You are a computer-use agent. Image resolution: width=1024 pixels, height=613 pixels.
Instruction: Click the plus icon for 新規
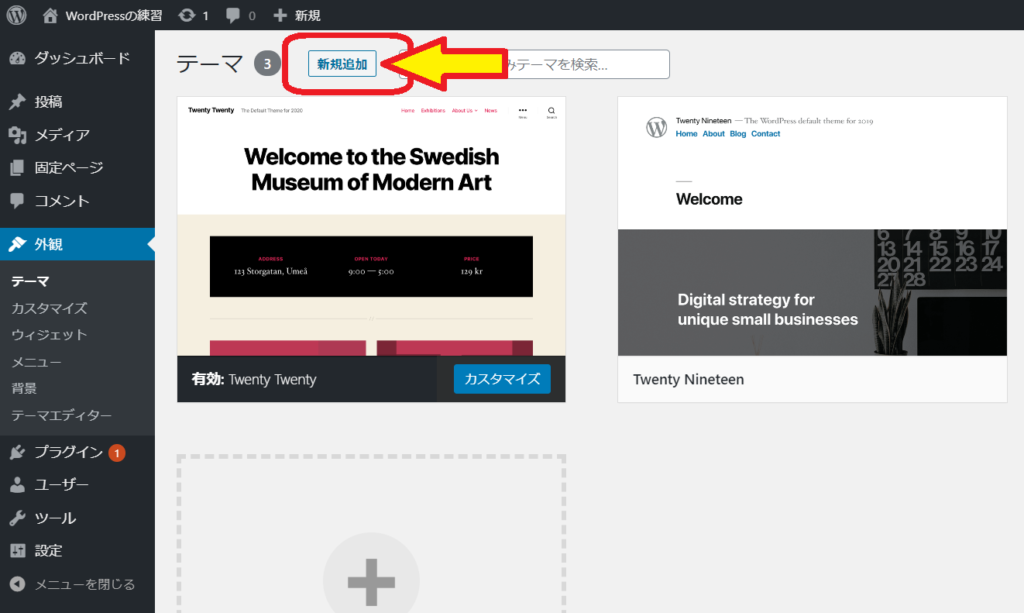pyautogui.click(x=280, y=15)
